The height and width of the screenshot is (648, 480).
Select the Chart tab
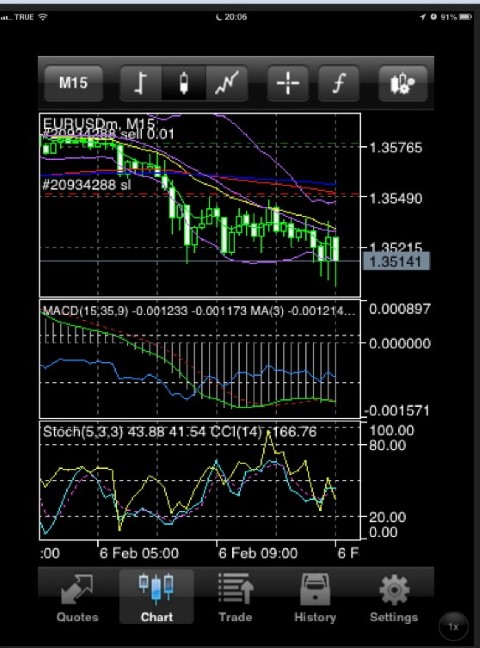tap(156, 598)
